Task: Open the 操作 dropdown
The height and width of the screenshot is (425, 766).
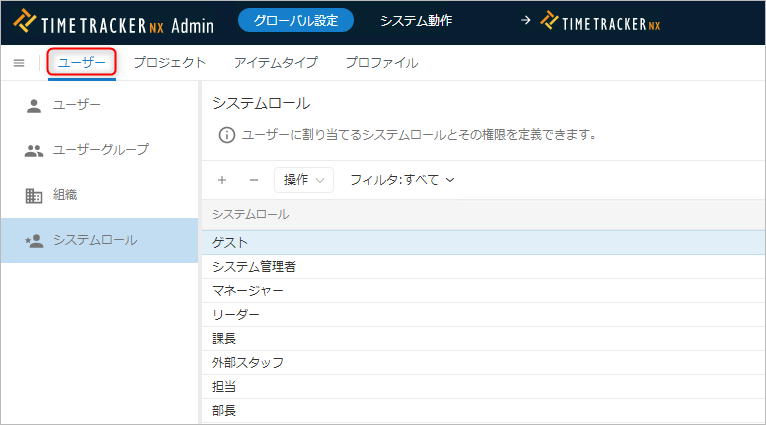Action: point(303,180)
